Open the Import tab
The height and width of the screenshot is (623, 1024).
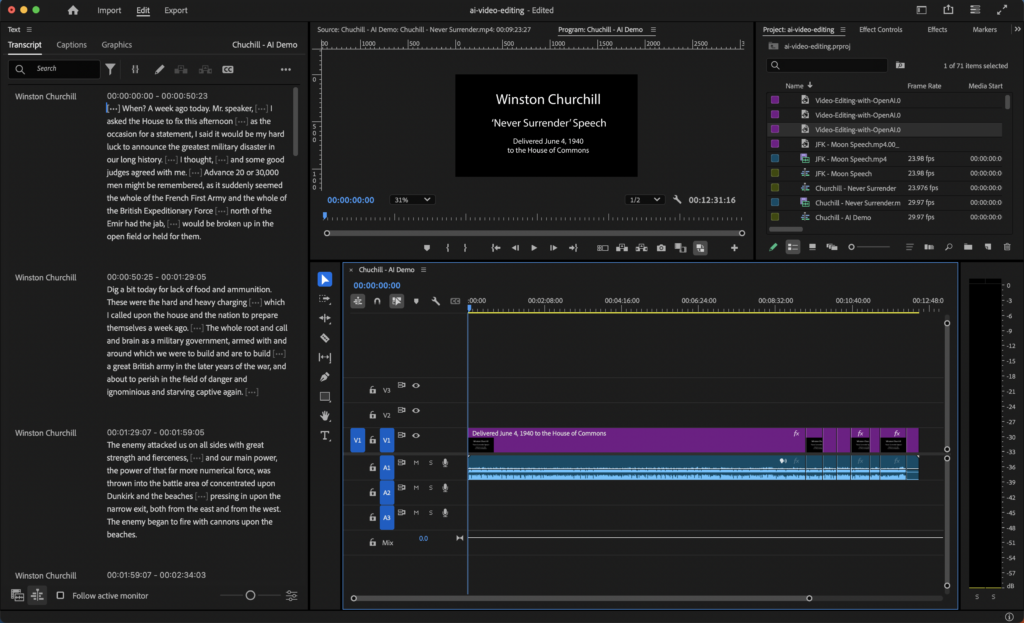pos(109,10)
